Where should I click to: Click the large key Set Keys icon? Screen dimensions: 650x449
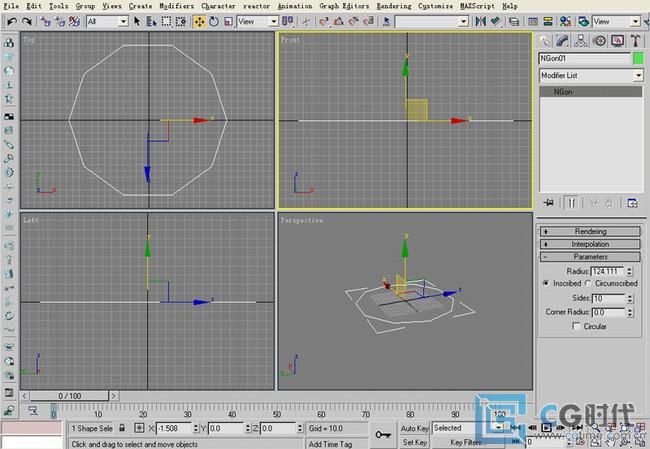tap(383, 434)
